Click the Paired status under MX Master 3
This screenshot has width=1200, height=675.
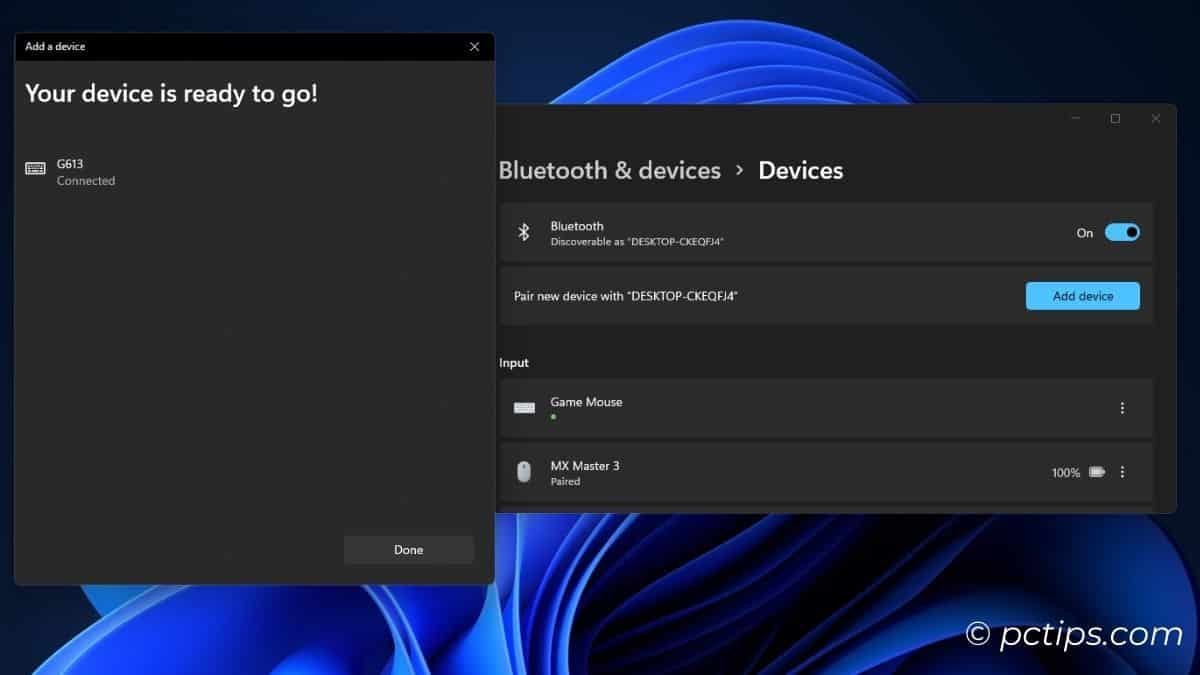point(565,482)
